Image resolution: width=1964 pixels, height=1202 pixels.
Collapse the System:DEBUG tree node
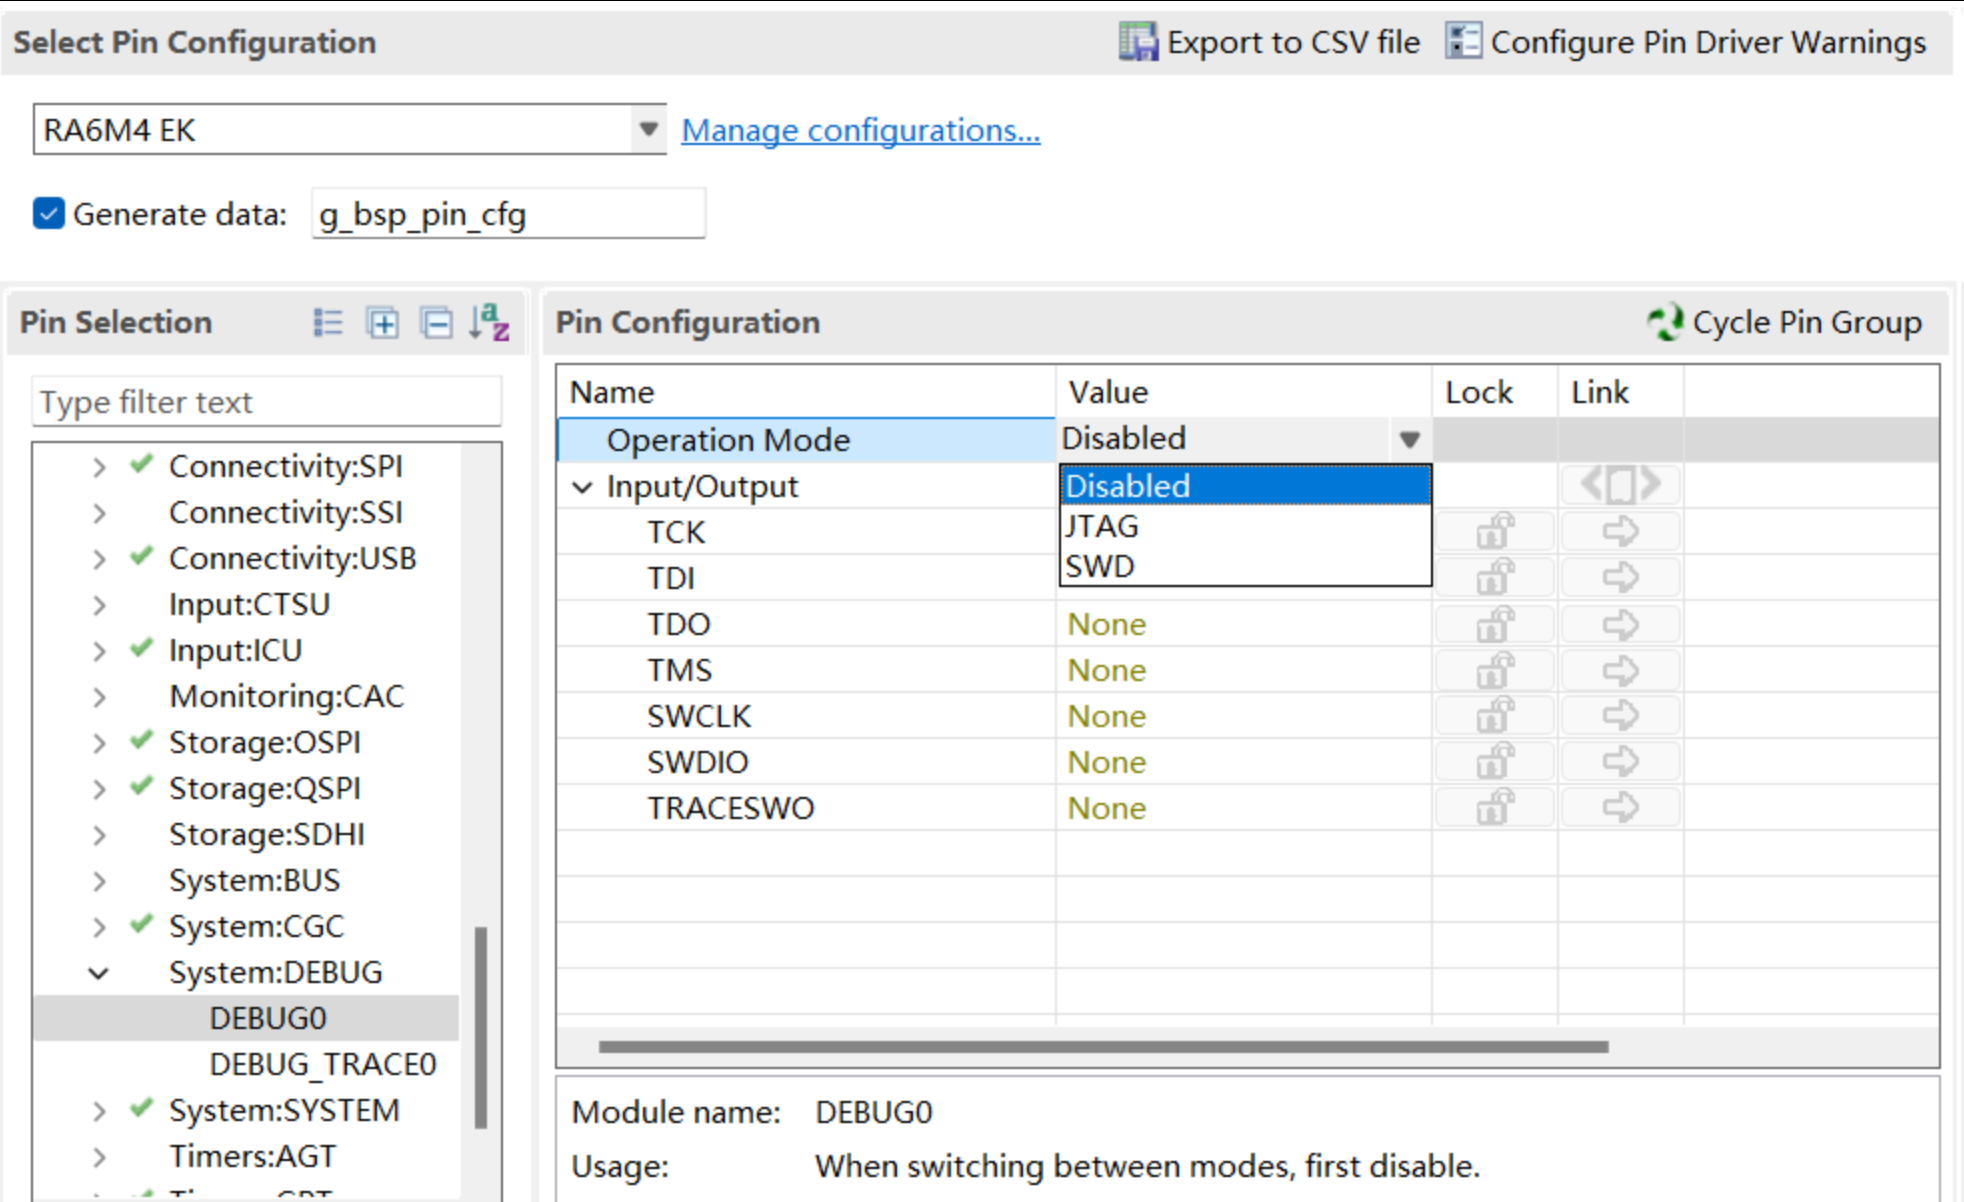pos(98,973)
